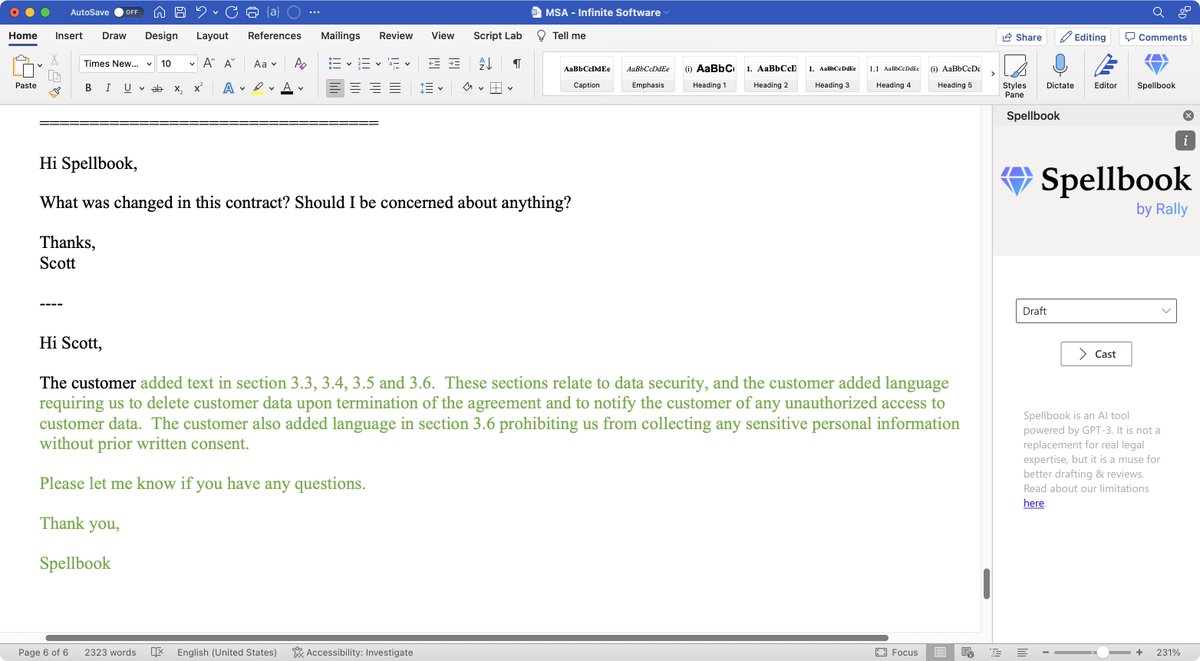
Task: Open the Change Case Aa dropdown
Action: pos(265,63)
